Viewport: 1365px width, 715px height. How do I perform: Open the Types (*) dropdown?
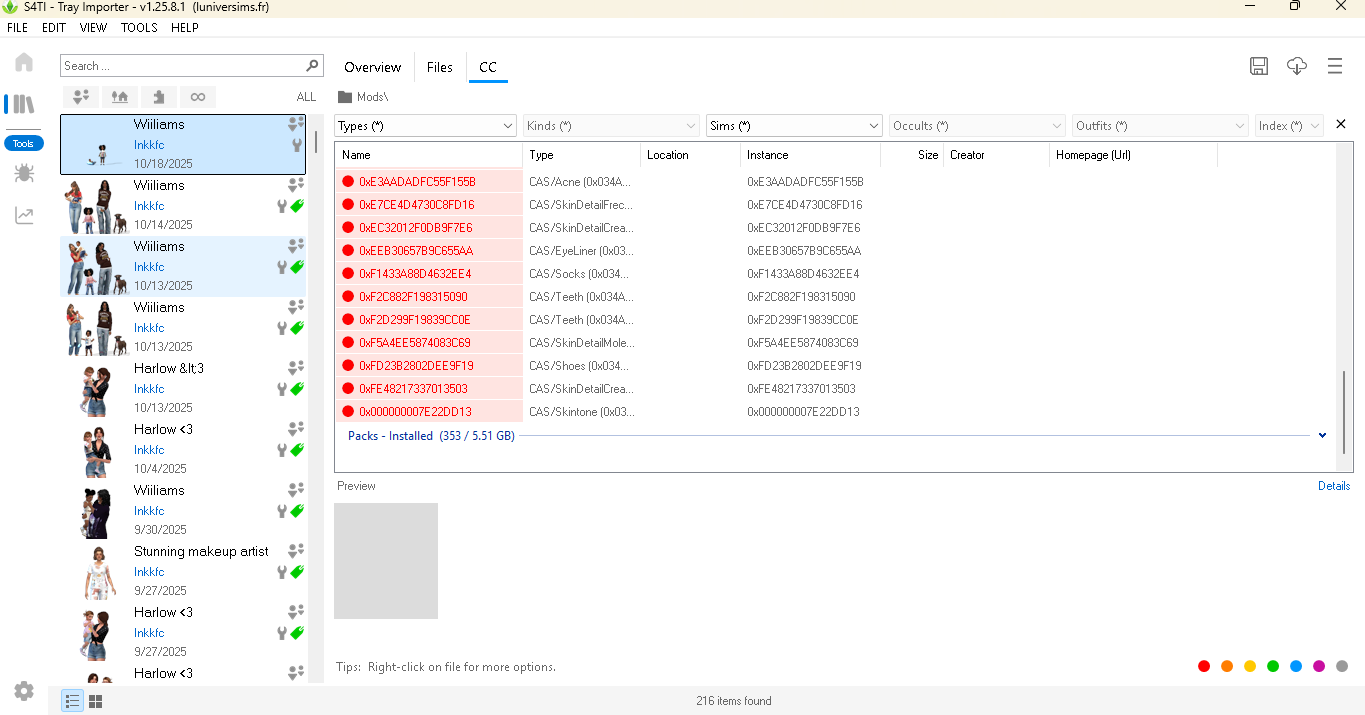coord(425,126)
